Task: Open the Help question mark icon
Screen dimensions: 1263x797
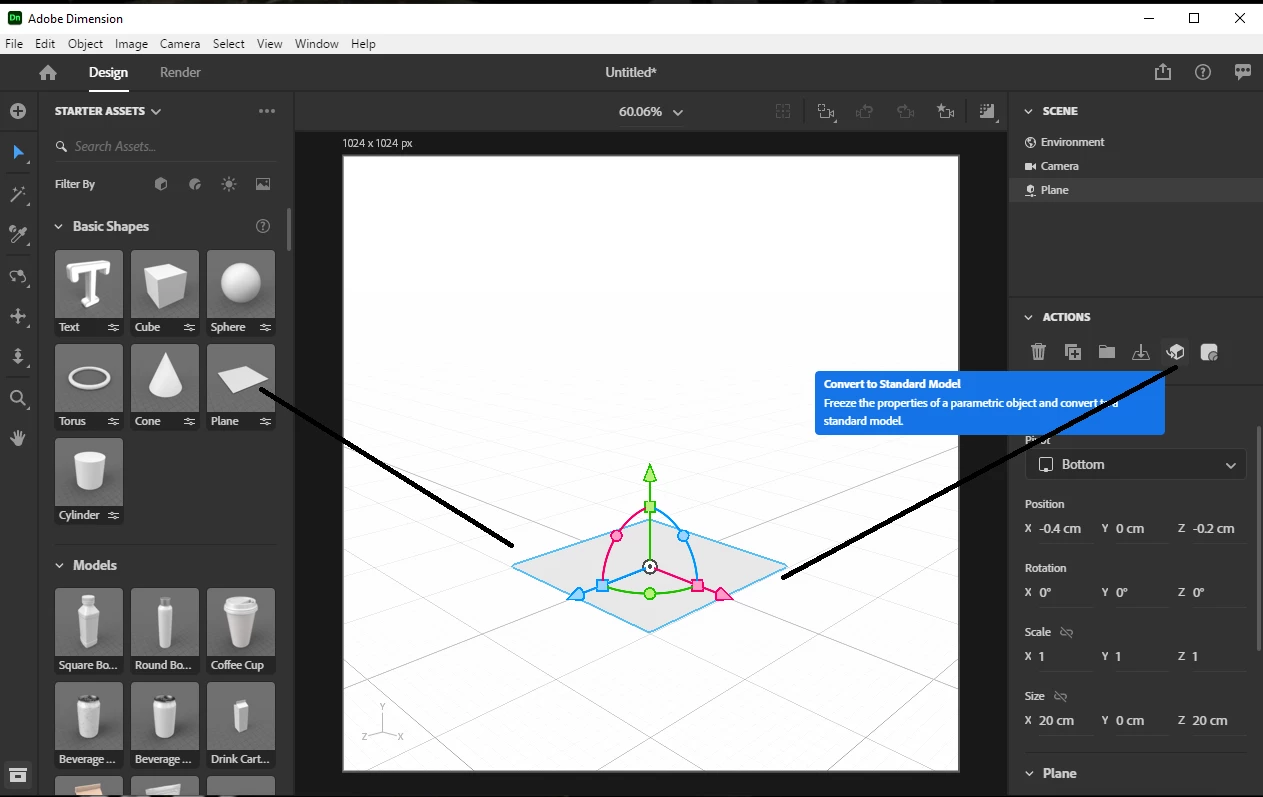Action: pyautogui.click(x=1203, y=72)
